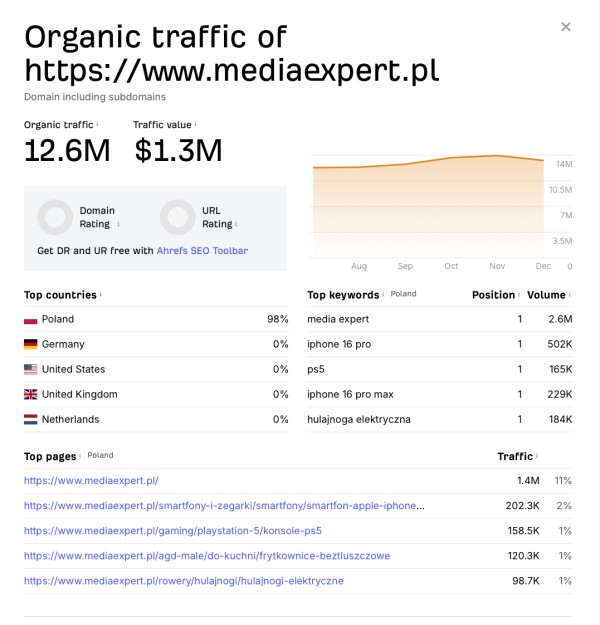Open the mediaexpert.pl homepage top page link
Image resolution: width=600 pixels, height=625 pixels.
pyautogui.click(x=91, y=481)
